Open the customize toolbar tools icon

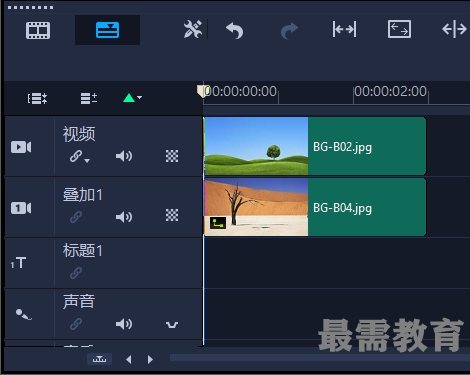(x=193, y=29)
